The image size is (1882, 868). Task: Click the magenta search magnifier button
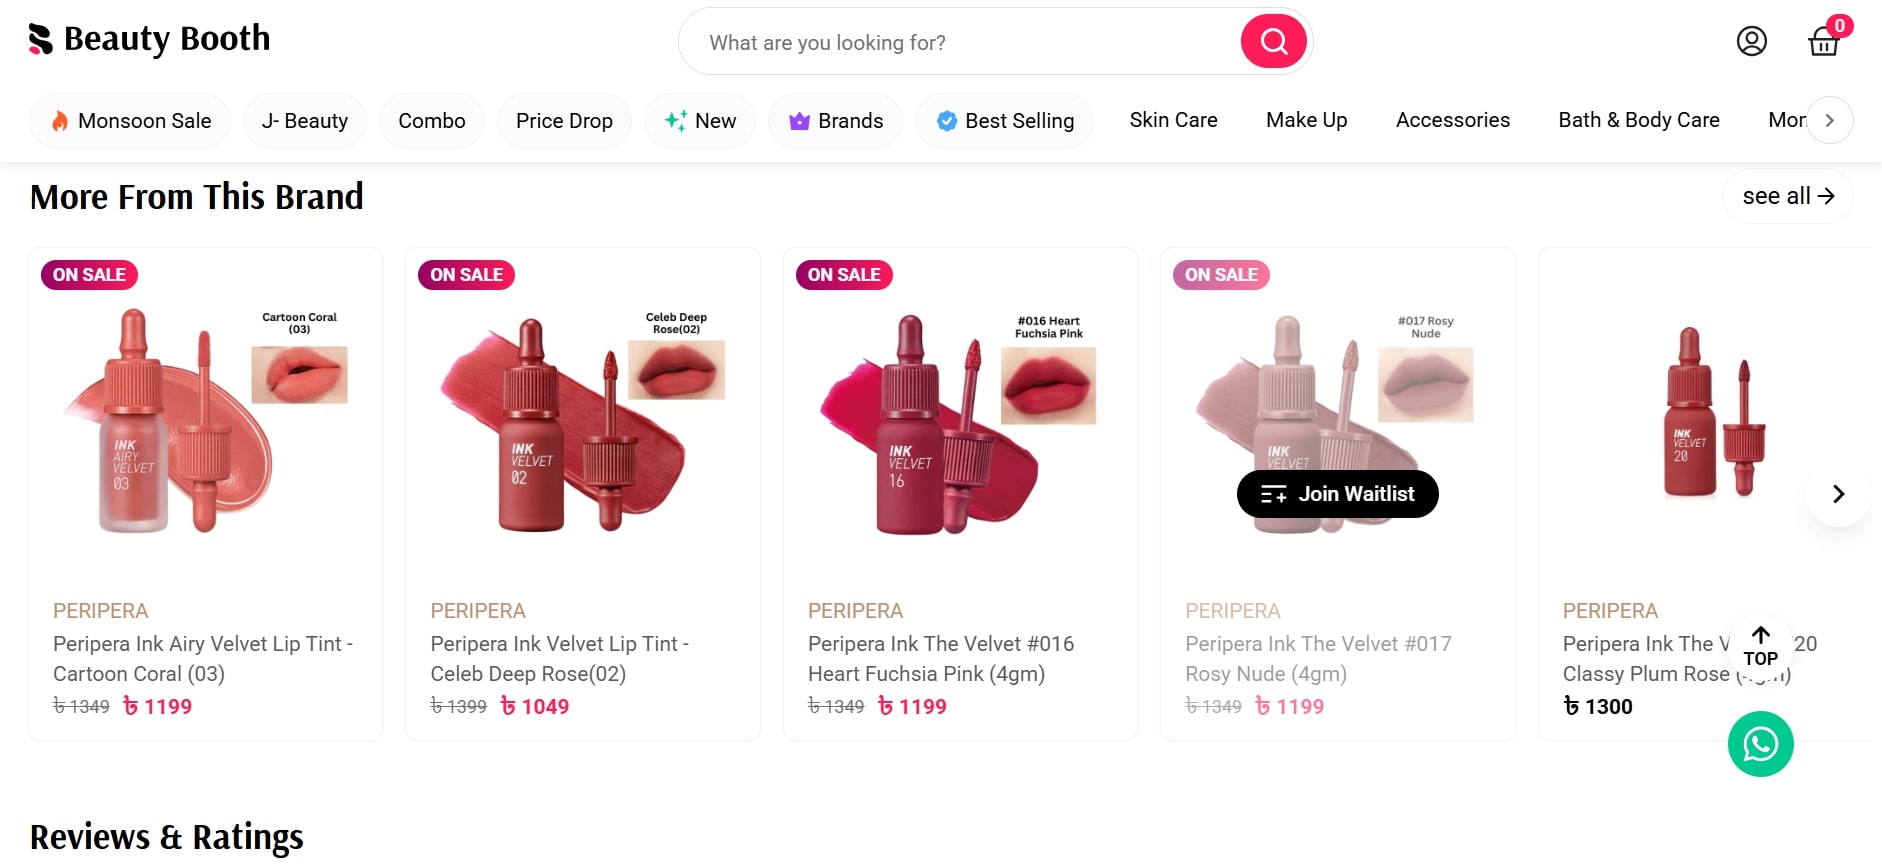pyautogui.click(x=1273, y=42)
